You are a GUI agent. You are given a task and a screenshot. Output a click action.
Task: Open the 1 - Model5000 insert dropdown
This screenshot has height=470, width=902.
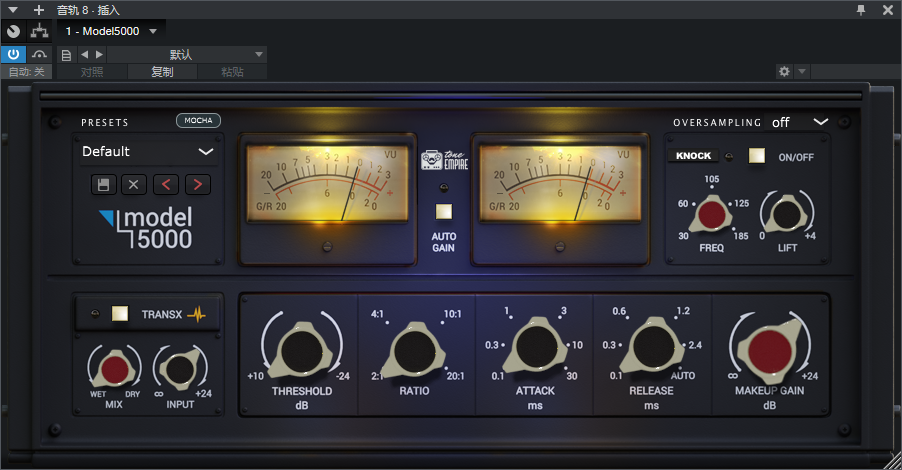111,31
